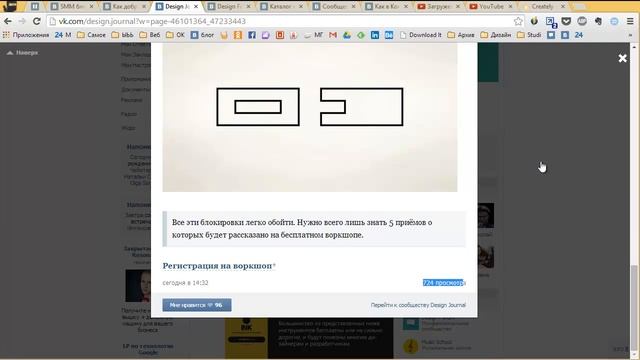Open the Download It bookmark
The image size is (640, 360).
421,35
